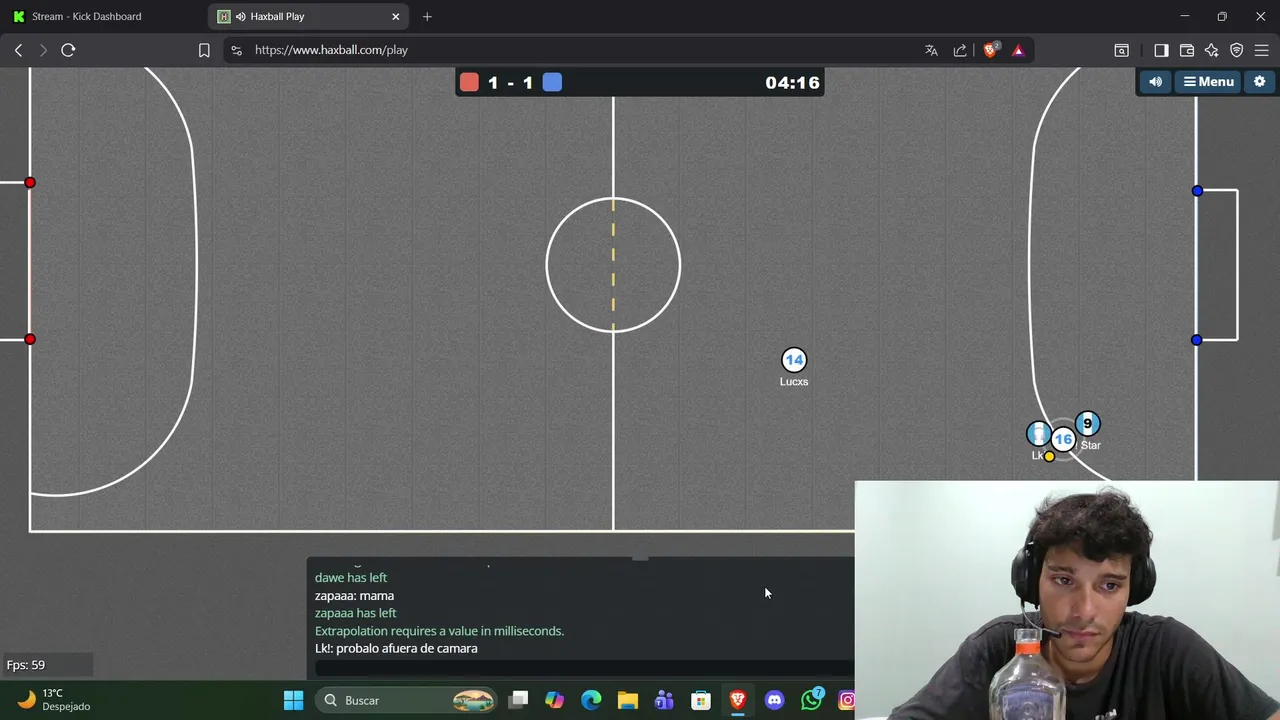Mute the Haxball game sound
Viewport: 1280px width, 720px height.
coord(1156,82)
